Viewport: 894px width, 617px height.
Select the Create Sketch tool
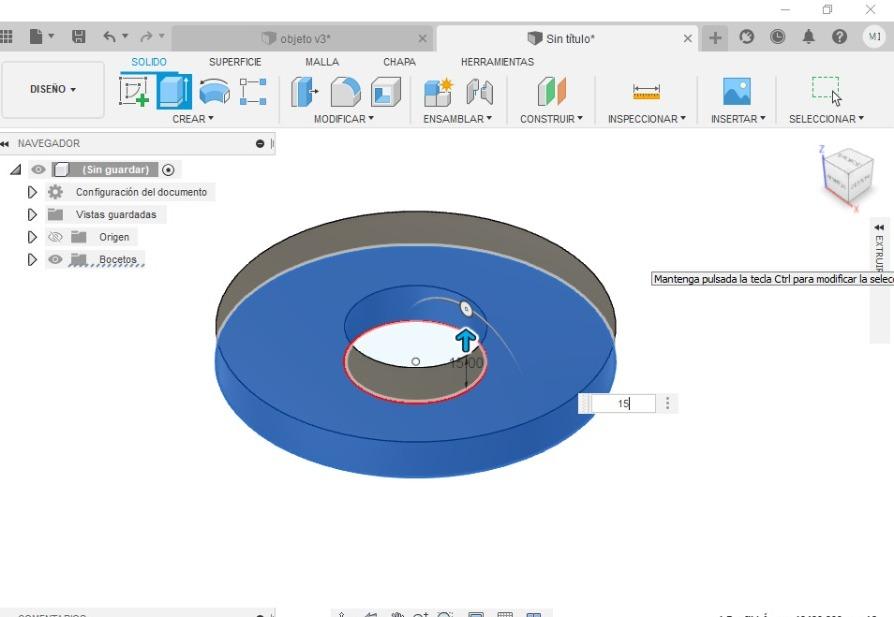click(134, 91)
